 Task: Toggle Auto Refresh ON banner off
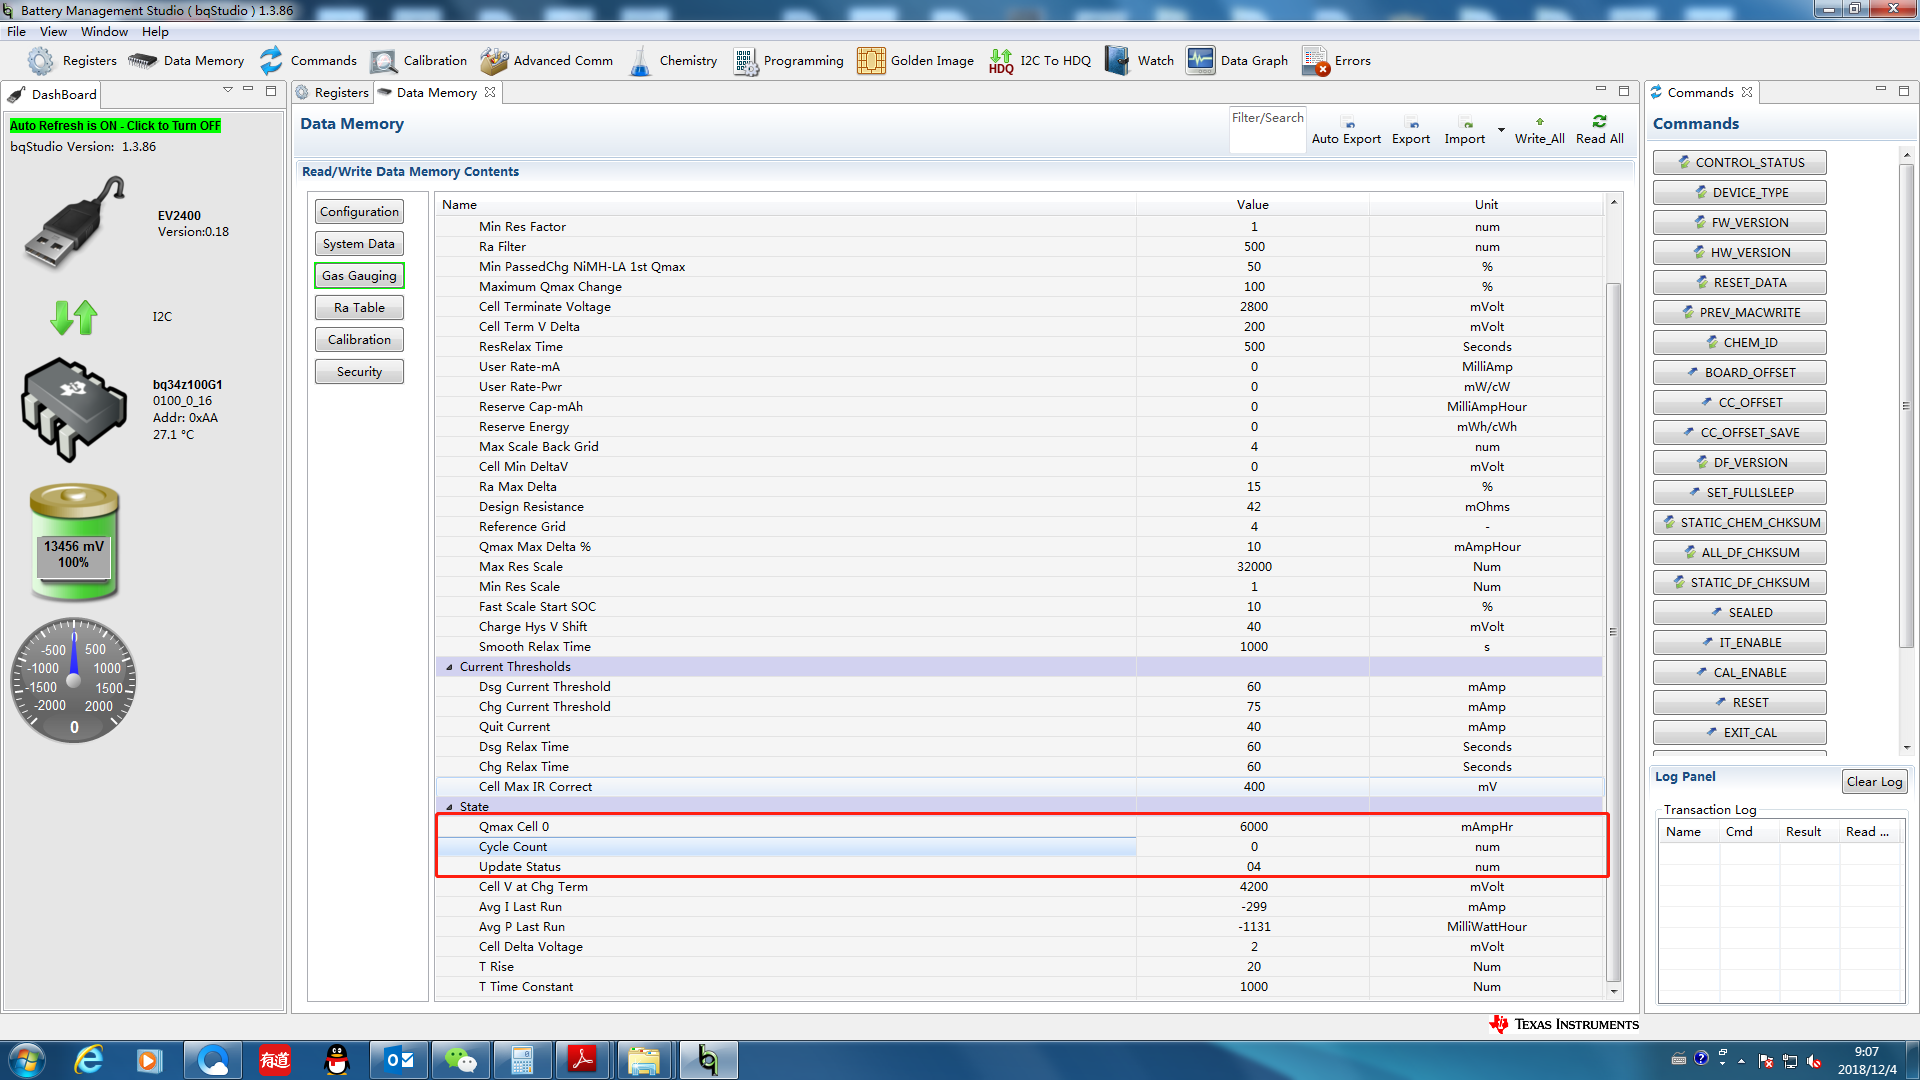(x=115, y=126)
